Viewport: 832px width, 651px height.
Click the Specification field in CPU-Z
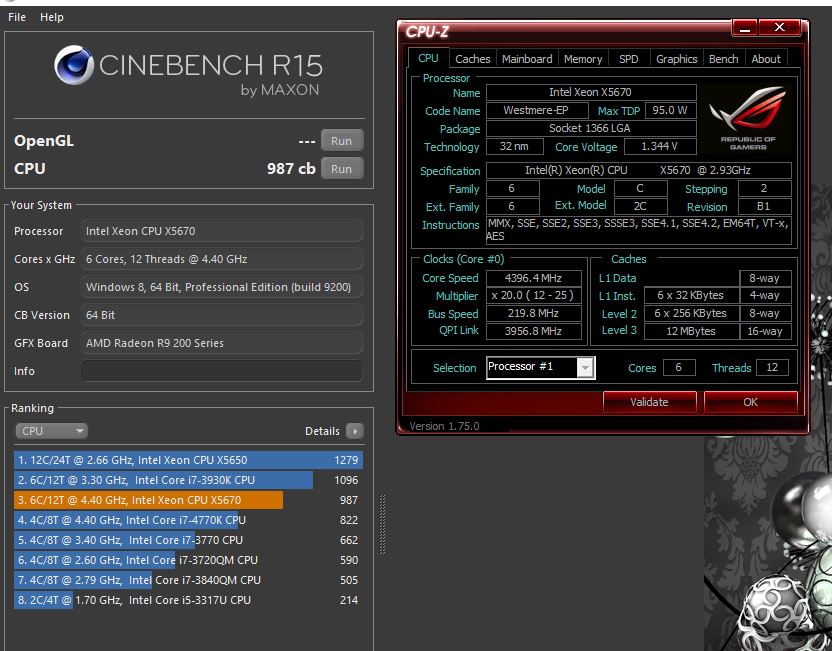(638, 170)
